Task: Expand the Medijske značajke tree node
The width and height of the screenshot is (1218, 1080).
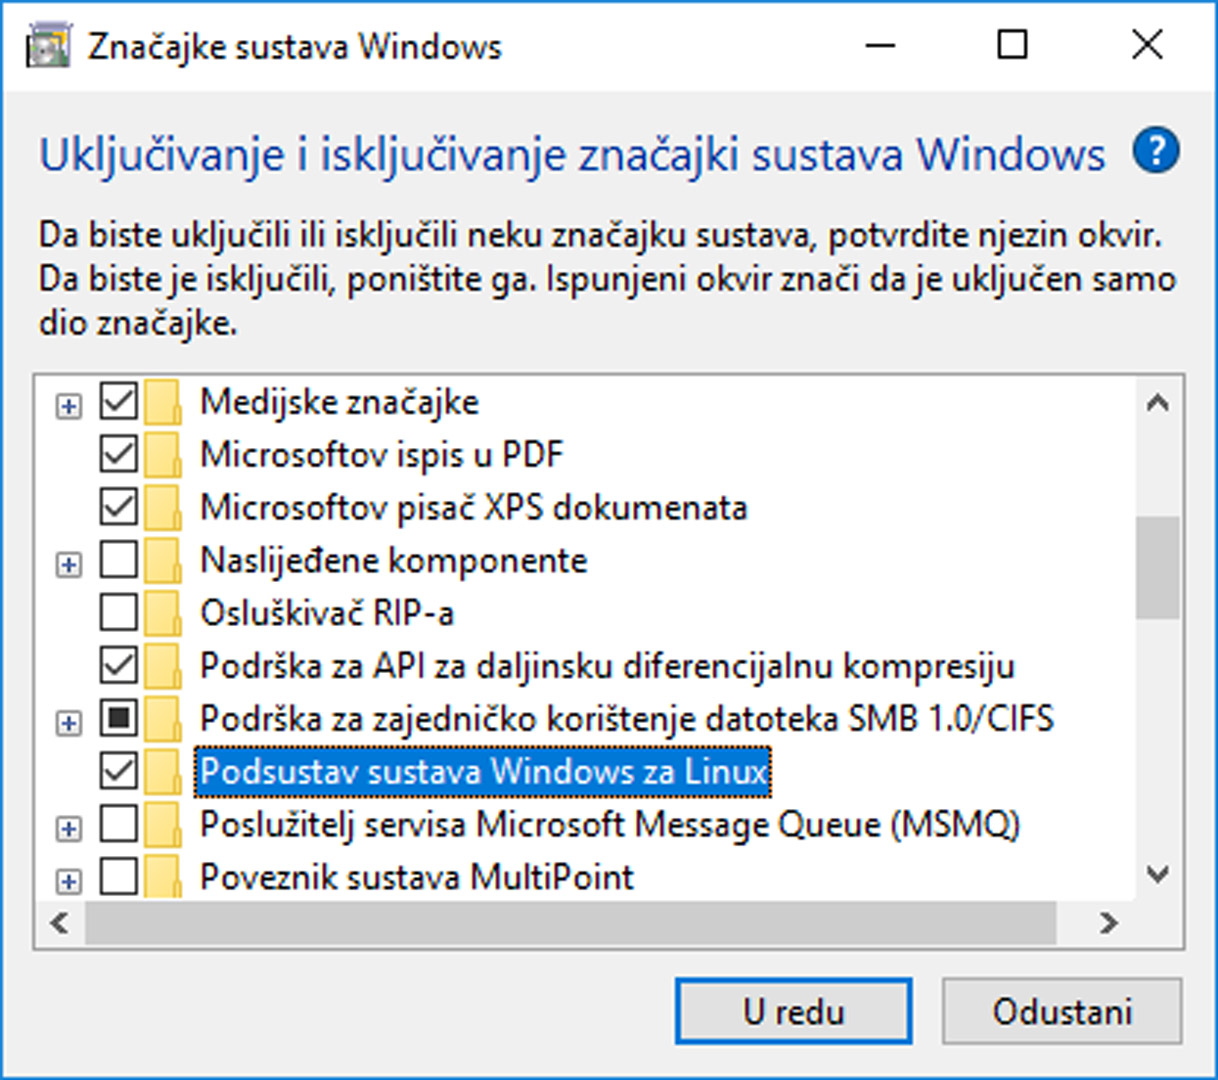Action: point(68,406)
